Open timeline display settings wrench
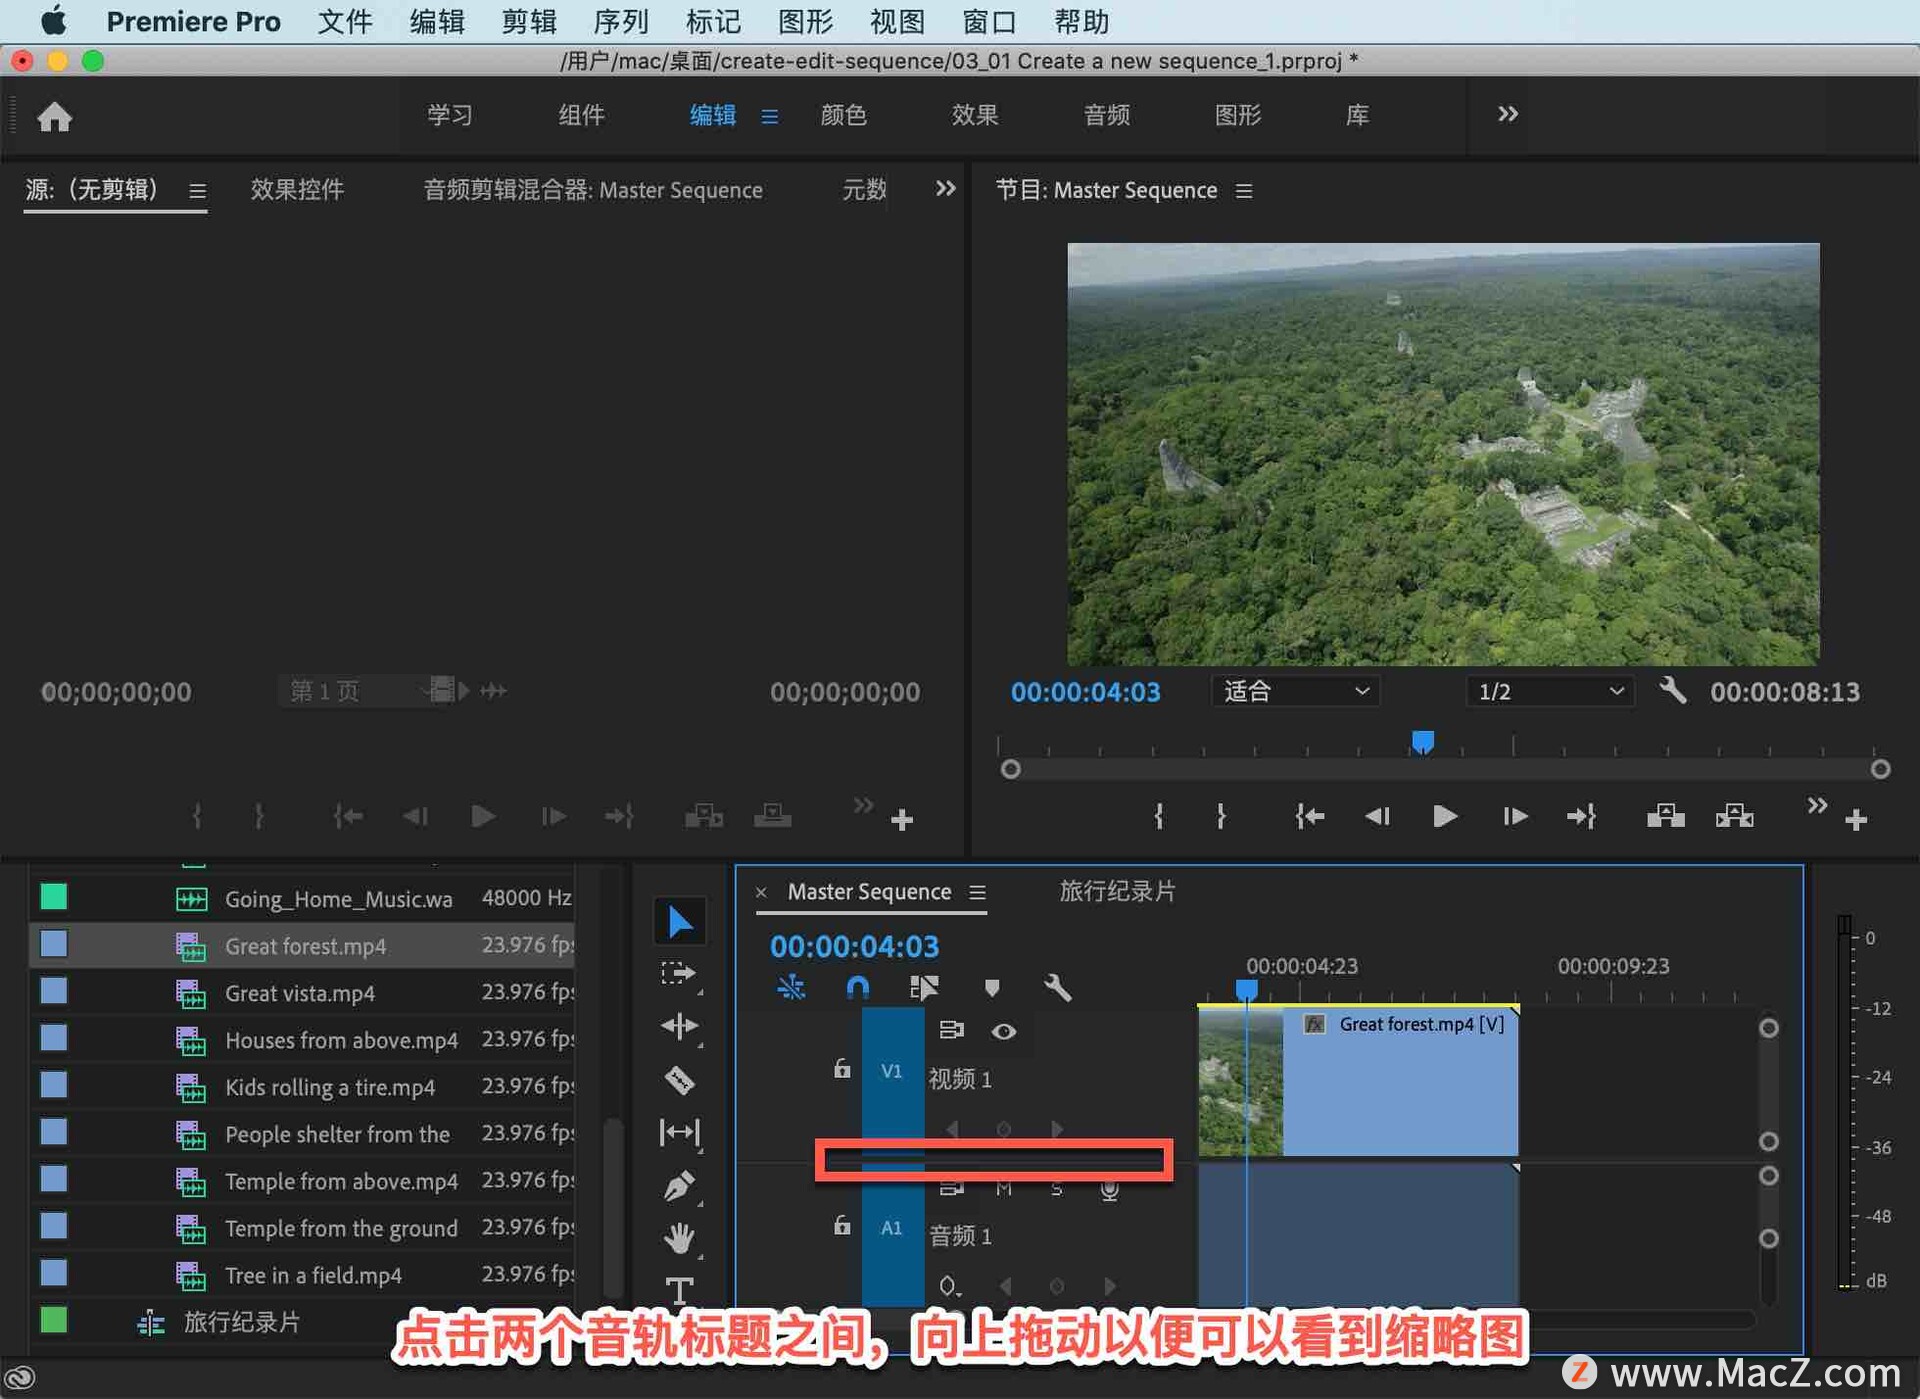 (1057, 988)
